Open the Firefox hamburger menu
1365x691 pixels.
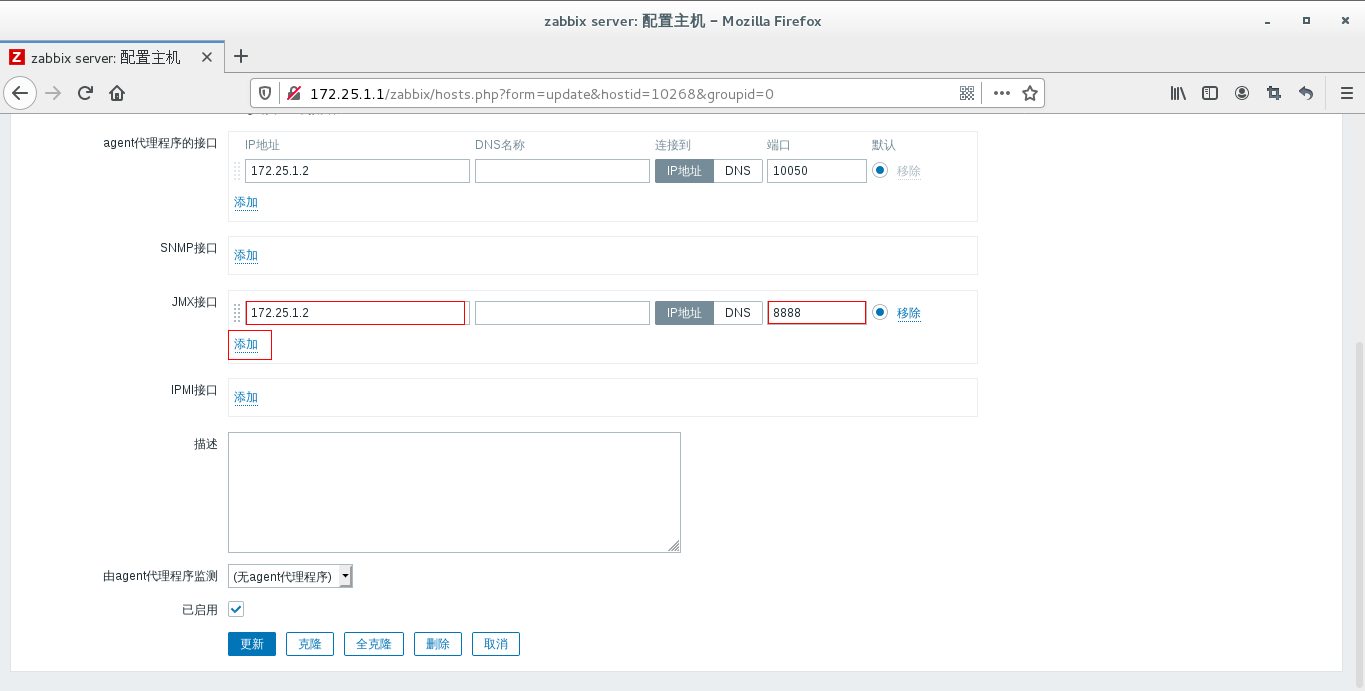click(1346, 92)
